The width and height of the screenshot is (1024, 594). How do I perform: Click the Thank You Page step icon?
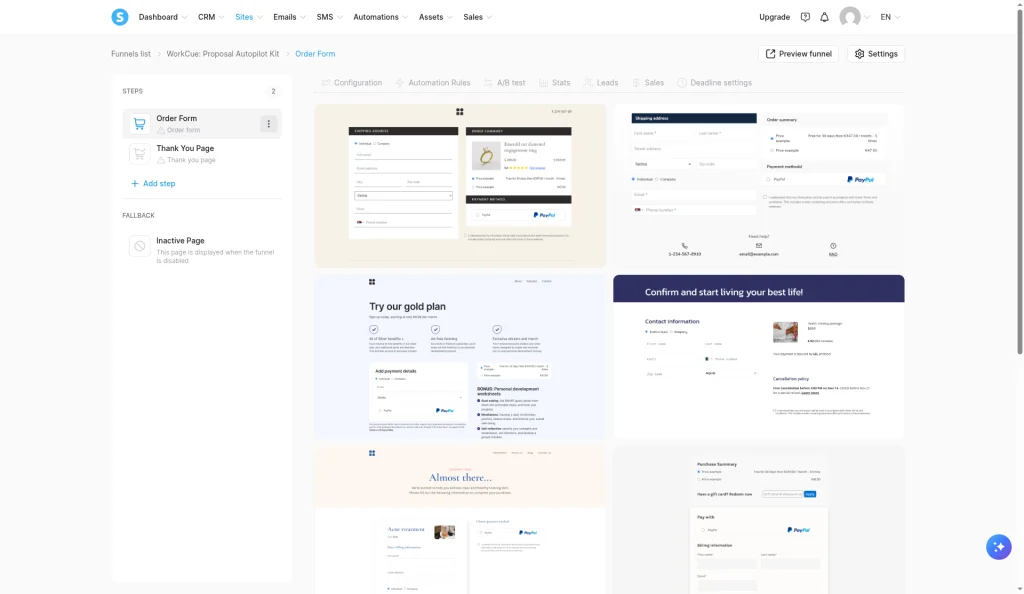coord(139,153)
